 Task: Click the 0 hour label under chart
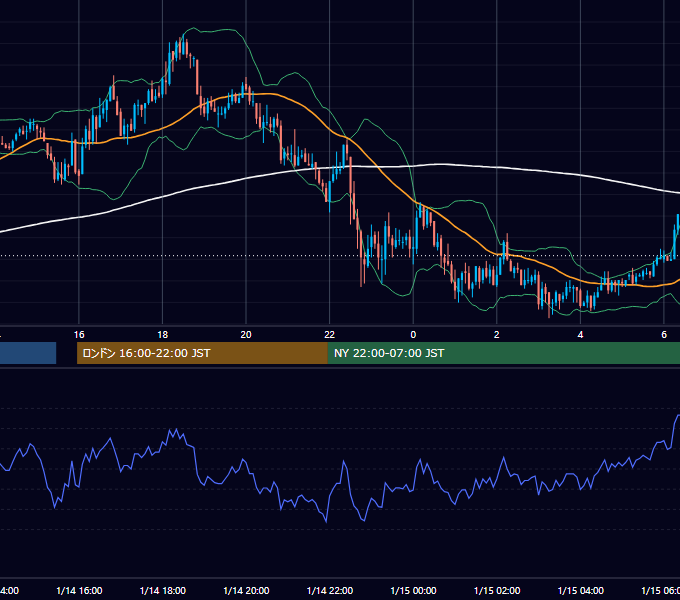tap(413, 335)
